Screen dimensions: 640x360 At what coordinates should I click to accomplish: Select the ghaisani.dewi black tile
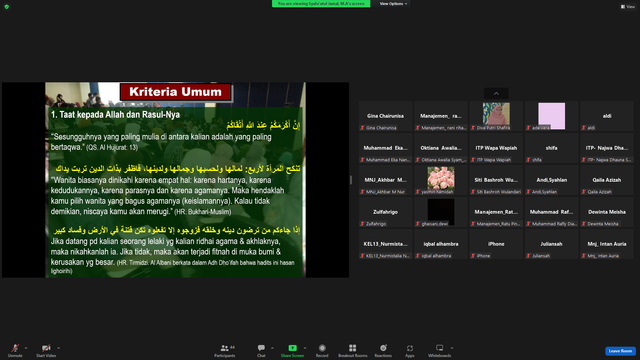(x=441, y=212)
